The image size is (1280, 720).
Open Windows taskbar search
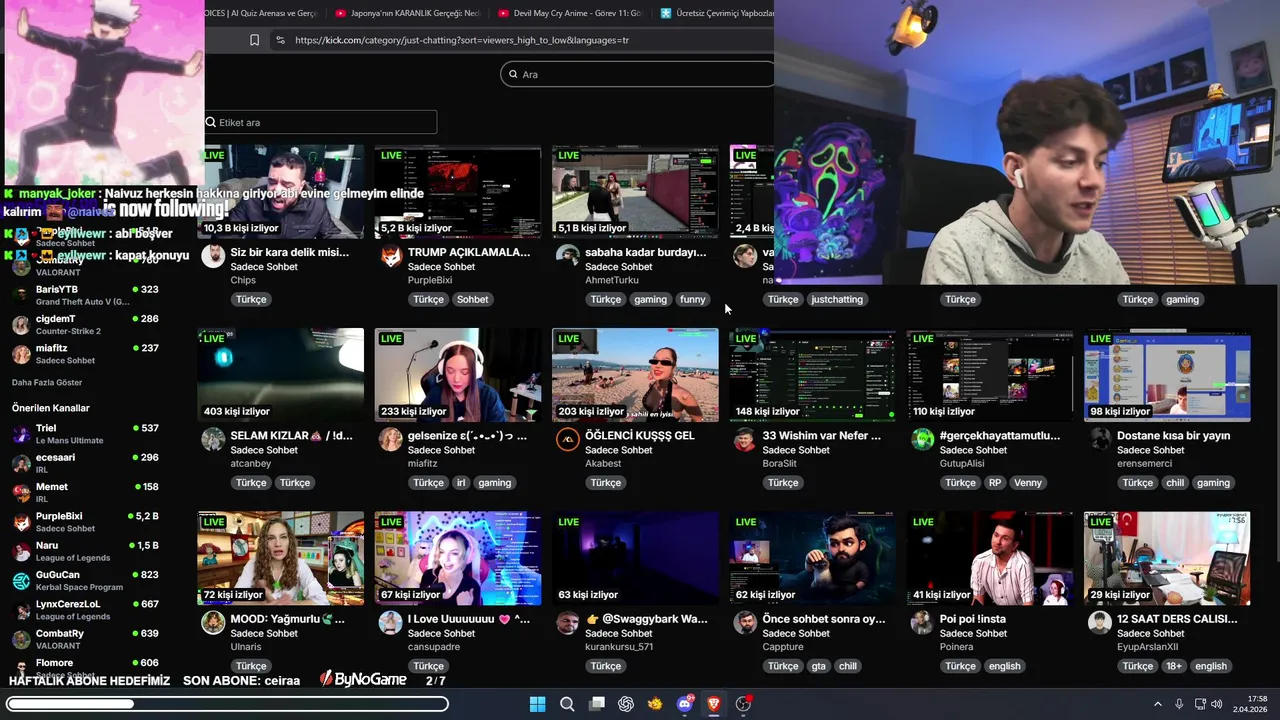pyautogui.click(x=567, y=704)
